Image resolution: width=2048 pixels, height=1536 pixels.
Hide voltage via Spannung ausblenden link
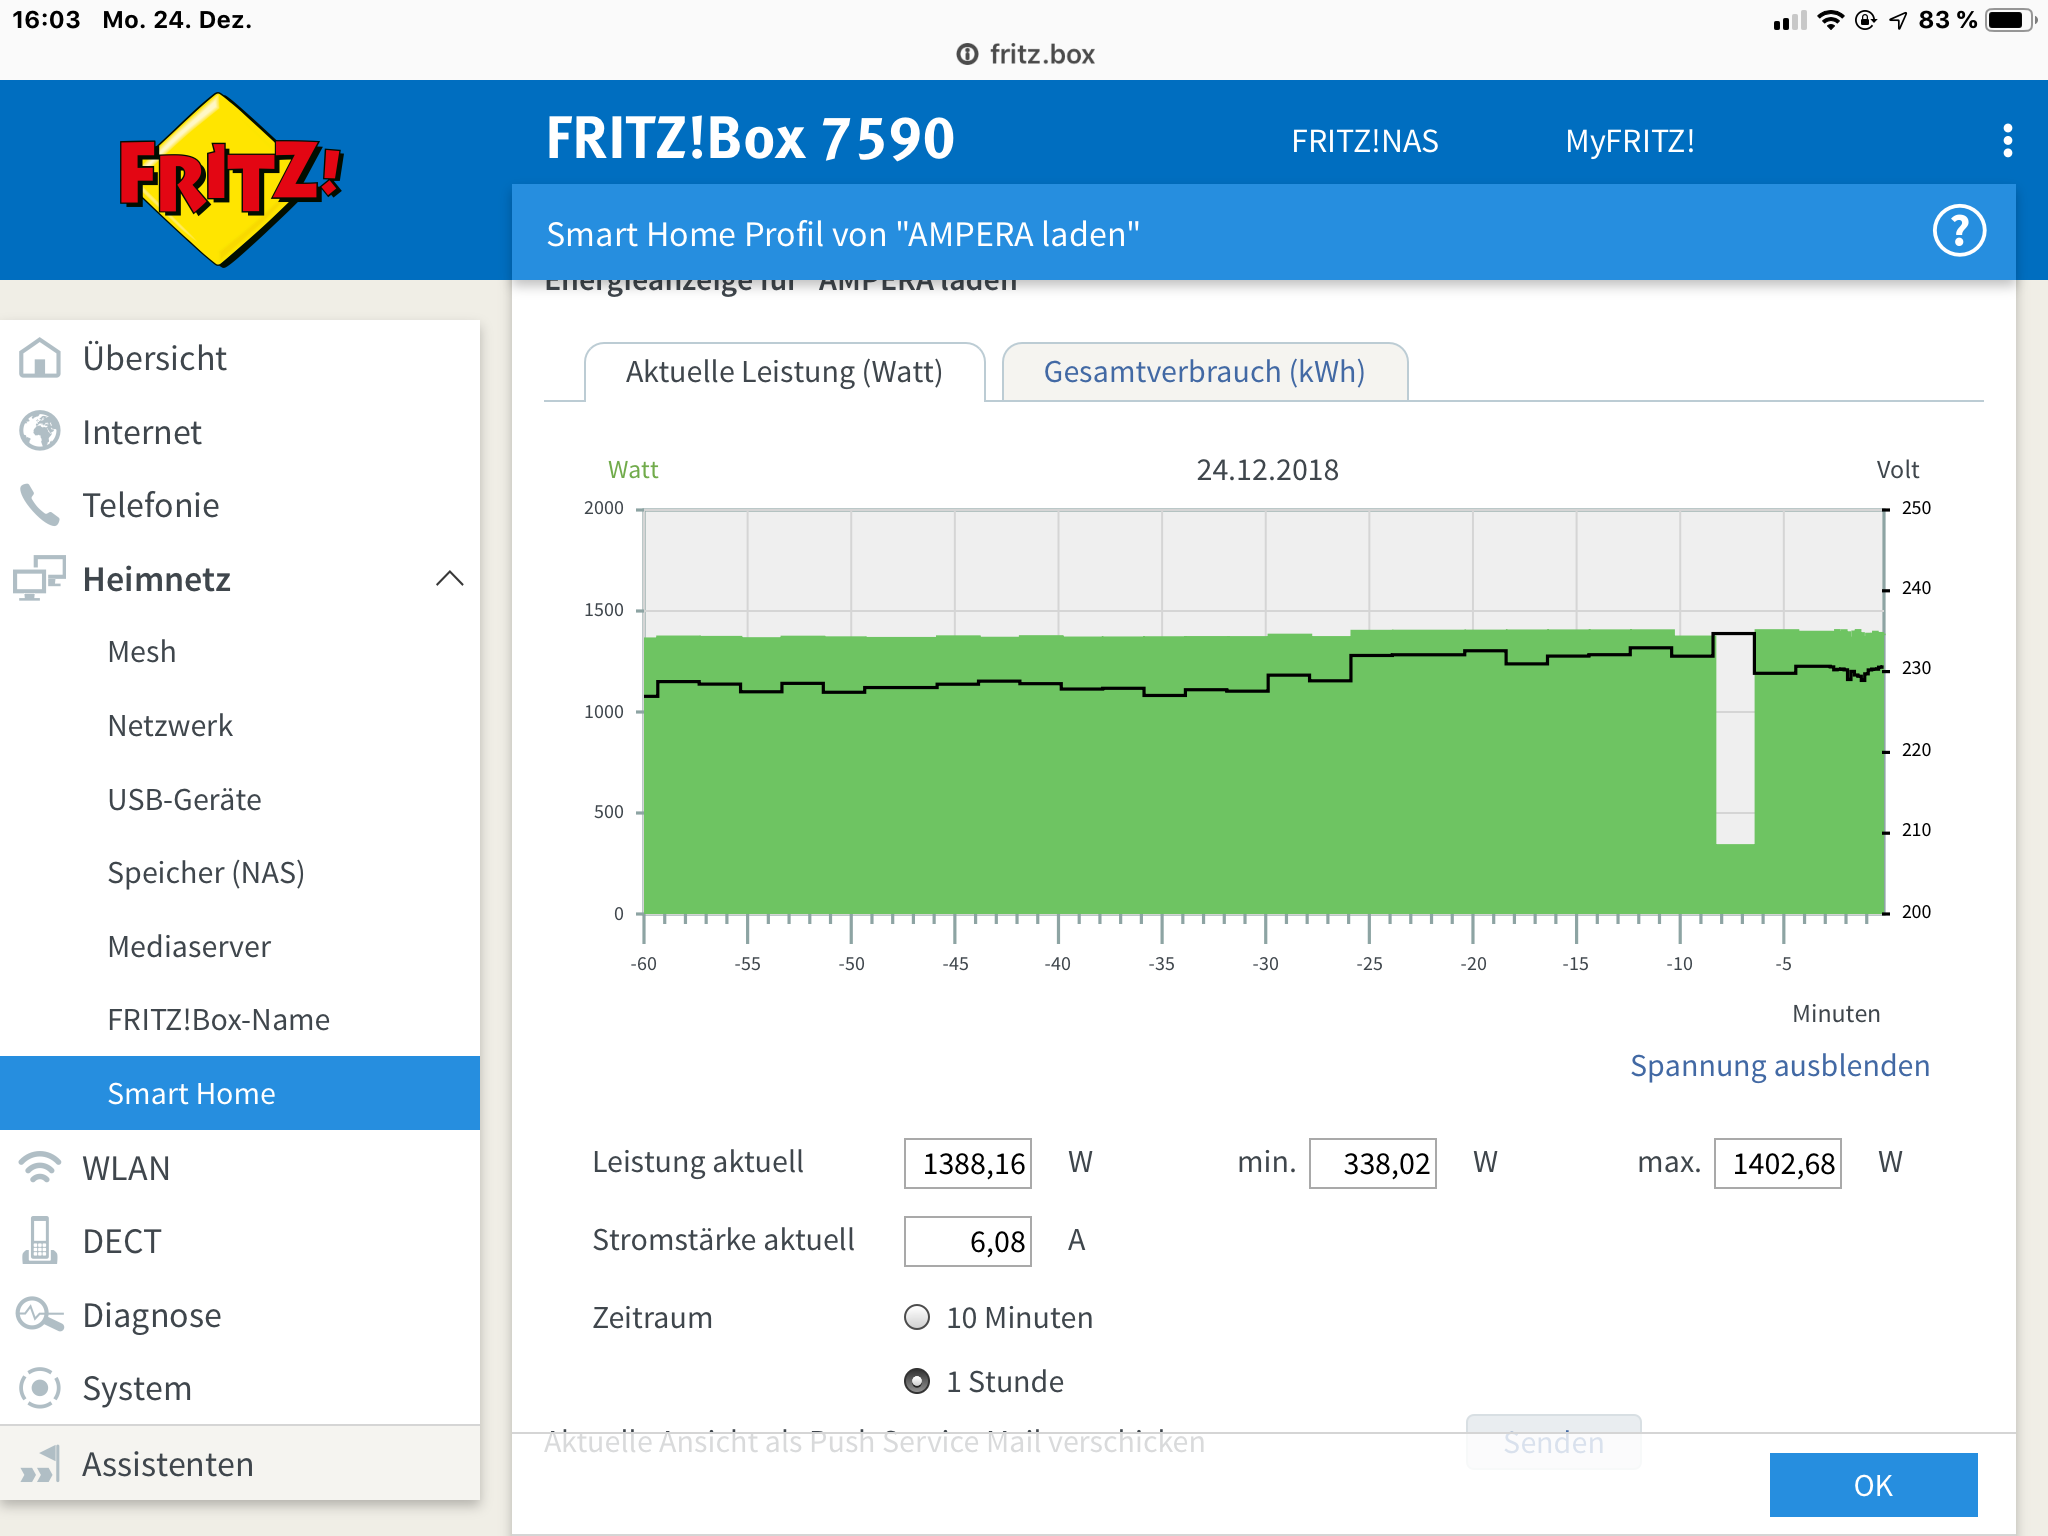(1779, 1065)
